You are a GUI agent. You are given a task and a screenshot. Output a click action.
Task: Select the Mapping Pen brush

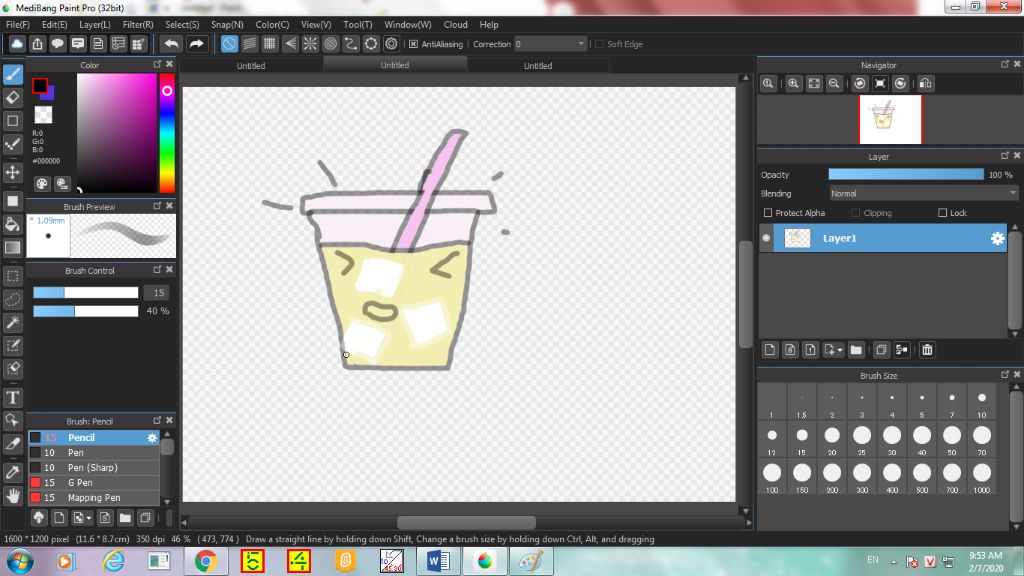pyautogui.click(x=94, y=498)
